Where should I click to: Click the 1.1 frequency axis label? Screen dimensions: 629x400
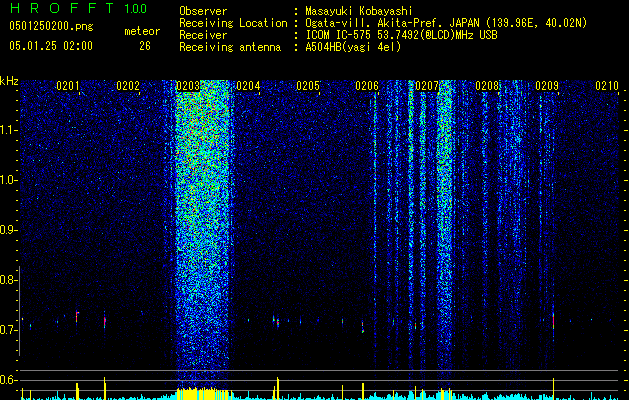point(7,130)
